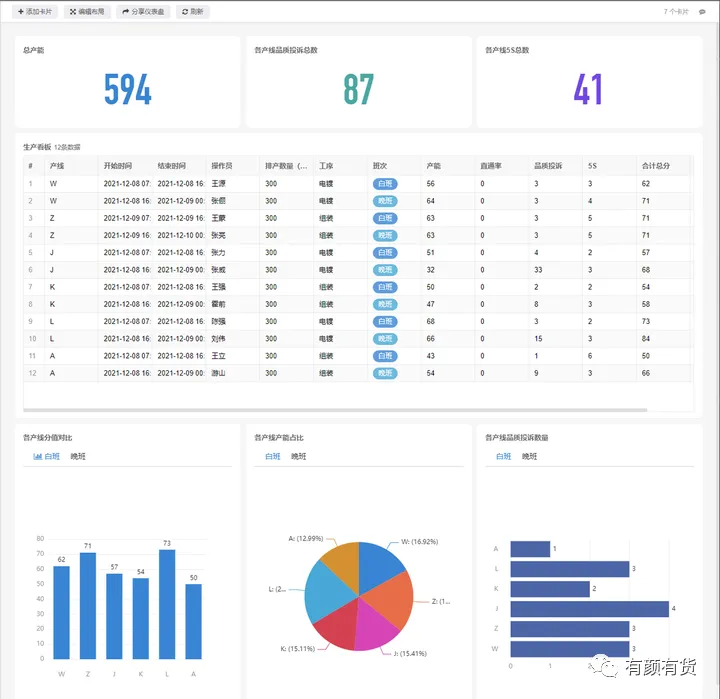Click the 品质投诉 column header

click(x=548, y=166)
